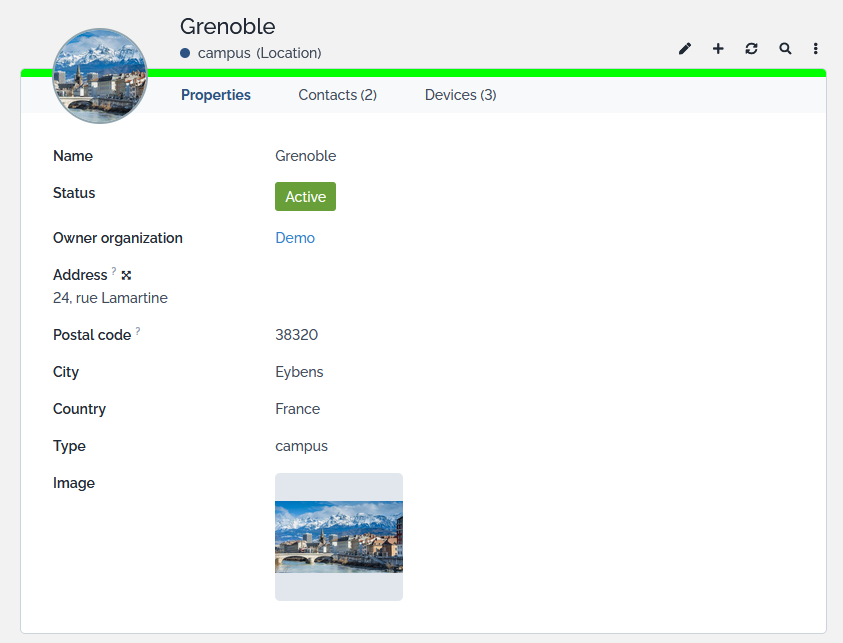Viewport: 843px width, 643px height.
Task: Switch to the Properties tab
Action: pyautogui.click(x=216, y=95)
